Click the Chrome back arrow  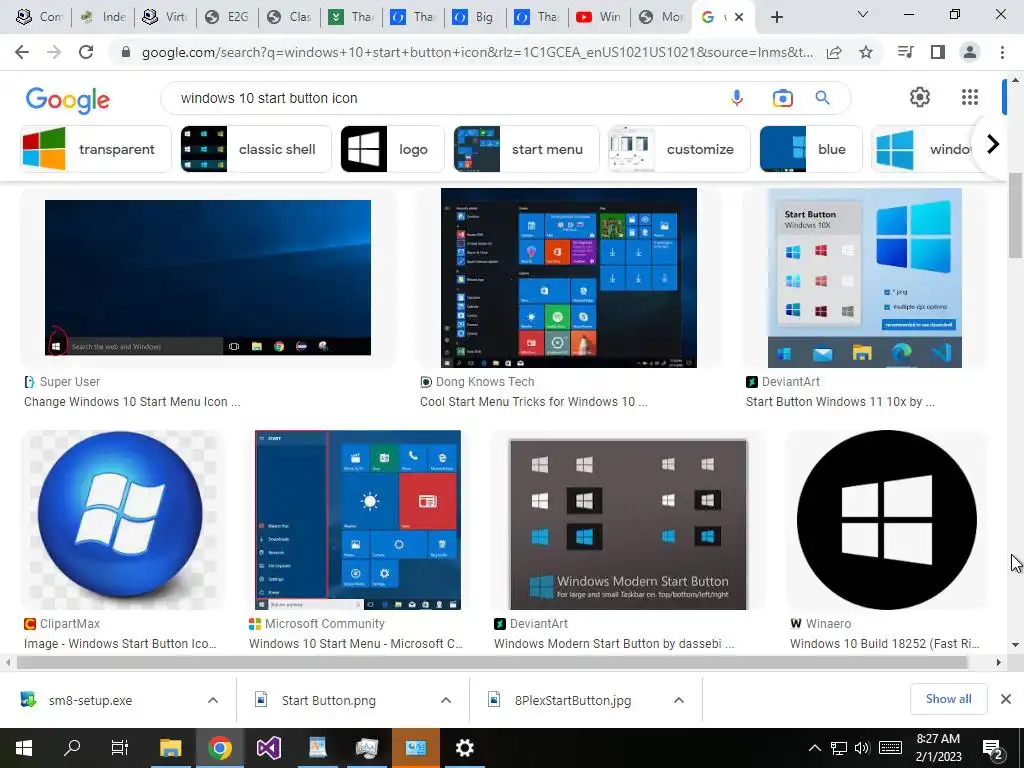point(22,52)
